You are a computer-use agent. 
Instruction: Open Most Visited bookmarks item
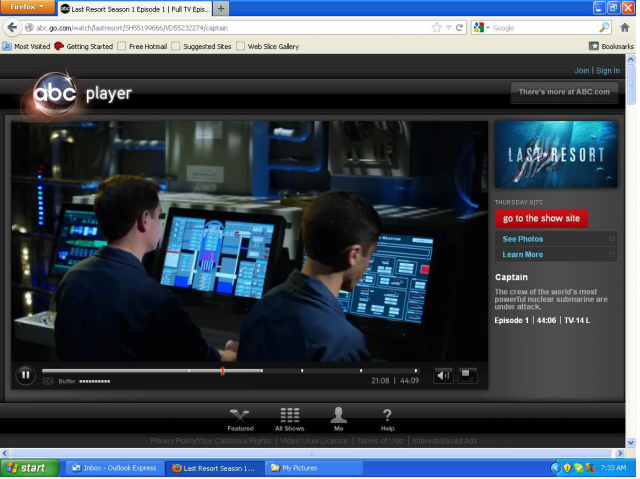[27, 47]
